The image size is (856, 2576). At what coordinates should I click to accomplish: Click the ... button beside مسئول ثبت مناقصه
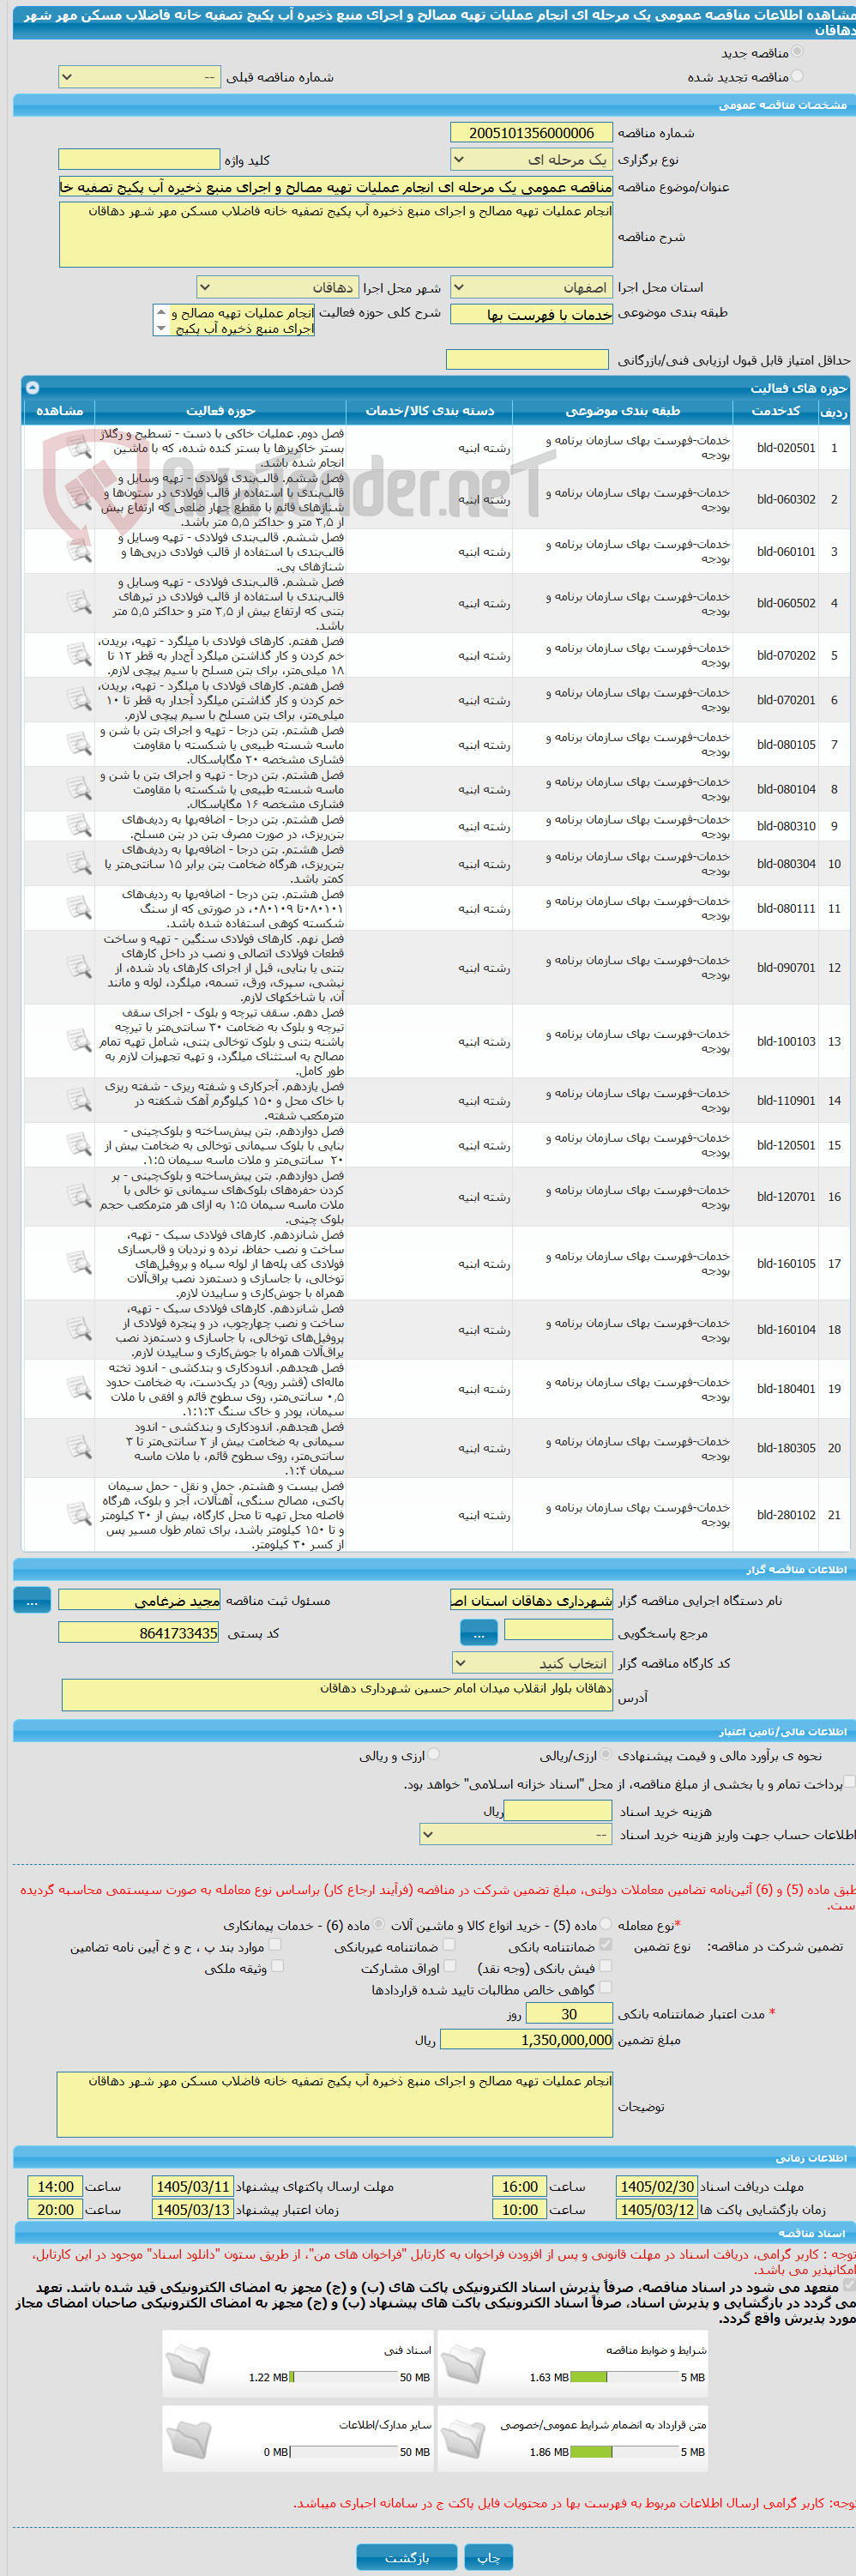[x=32, y=1600]
